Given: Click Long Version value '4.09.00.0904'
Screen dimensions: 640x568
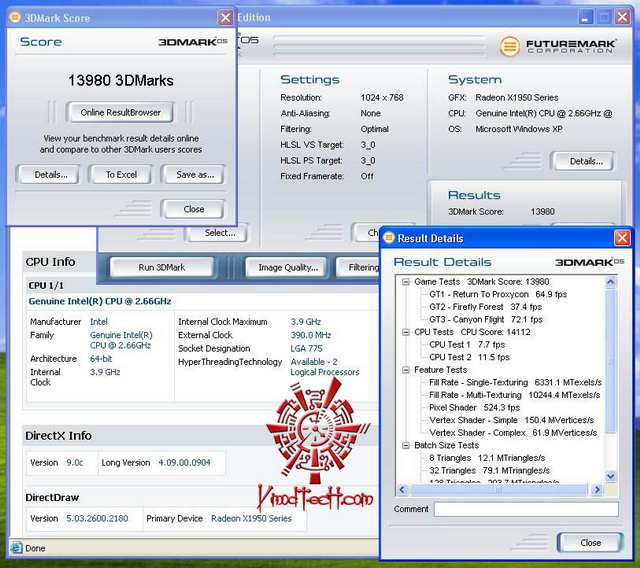Looking at the screenshot, I should 184,463.
